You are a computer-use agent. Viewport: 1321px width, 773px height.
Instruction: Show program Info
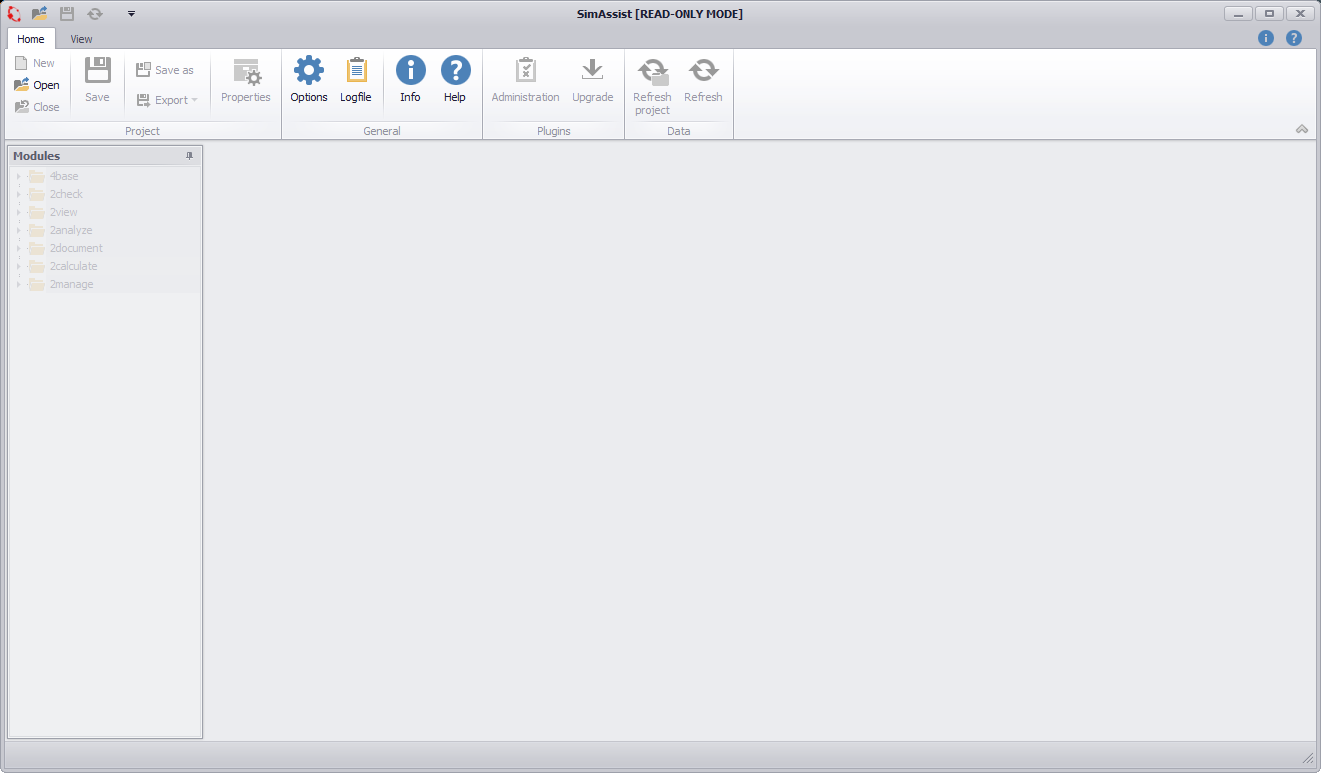[x=410, y=80]
